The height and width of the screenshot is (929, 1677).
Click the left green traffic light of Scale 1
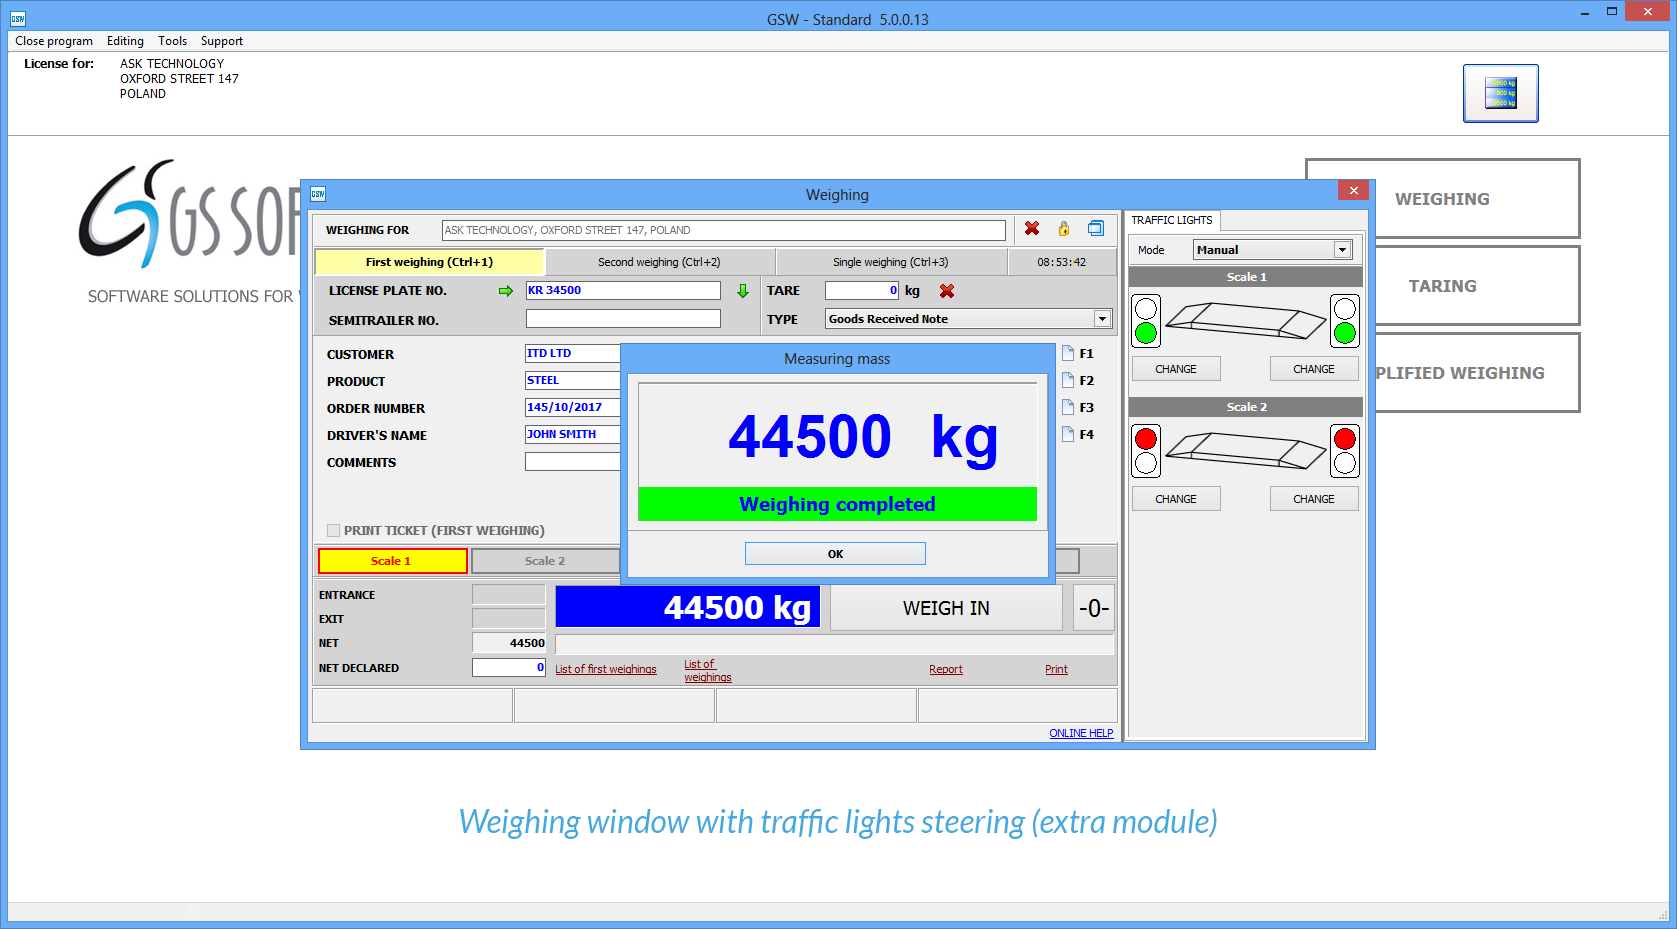1146,333
